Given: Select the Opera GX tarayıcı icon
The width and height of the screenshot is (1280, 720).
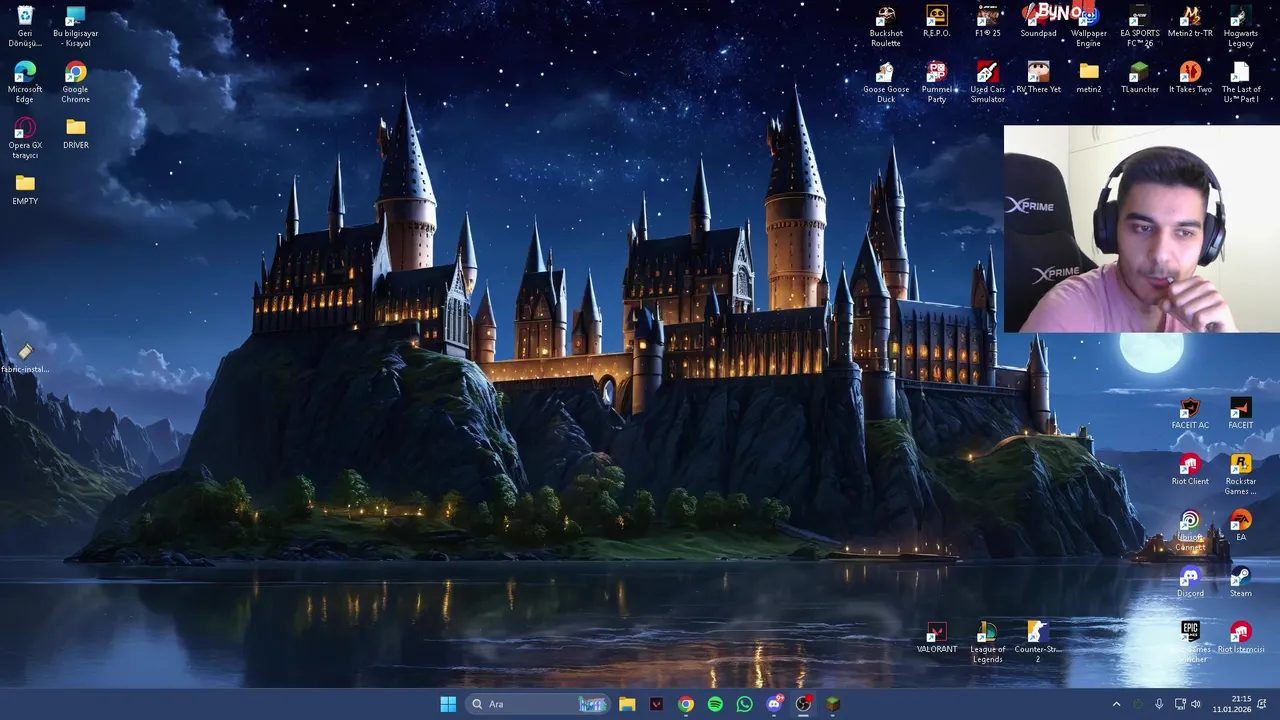Looking at the screenshot, I should tap(25, 138).
